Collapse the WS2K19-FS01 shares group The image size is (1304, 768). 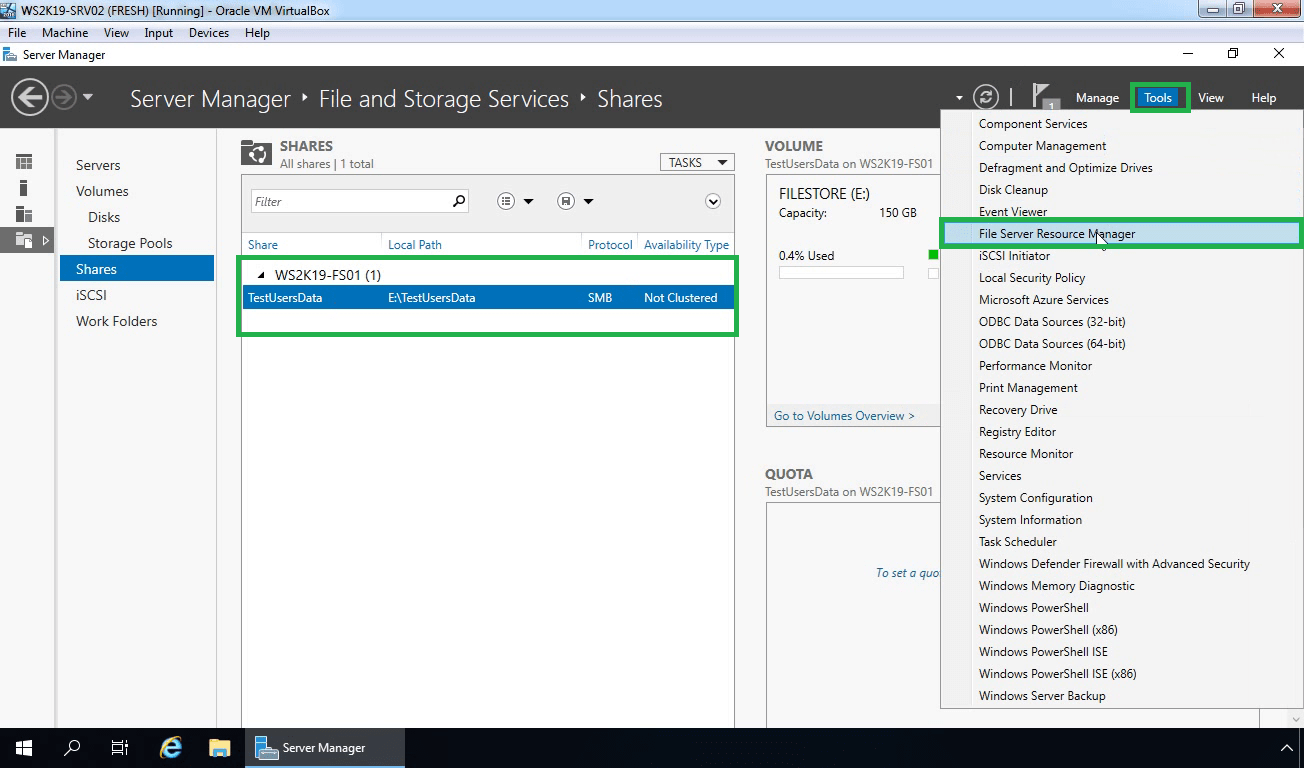click(261, 274)
